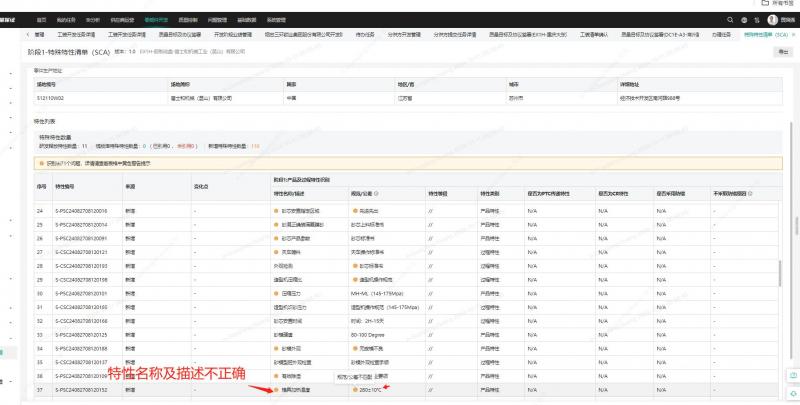Click info icon in last column header
The height and width of the screenshot is (405, 800).
(x=751, y=194)
